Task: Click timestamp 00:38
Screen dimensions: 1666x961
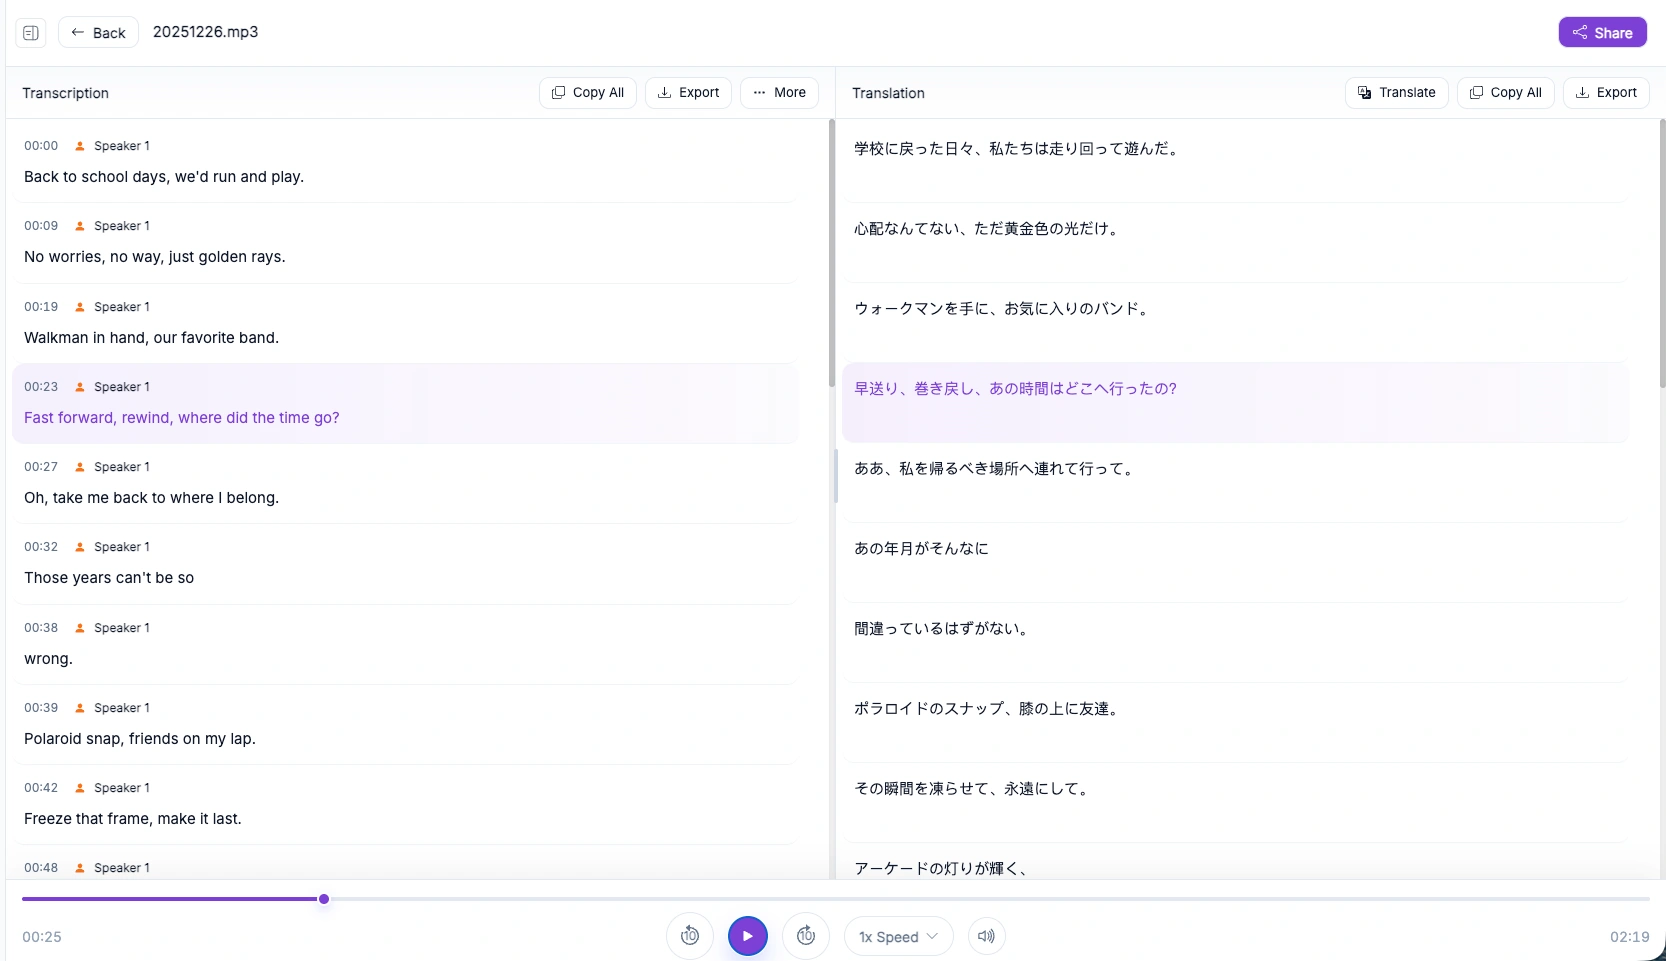Action: [41, 628]
